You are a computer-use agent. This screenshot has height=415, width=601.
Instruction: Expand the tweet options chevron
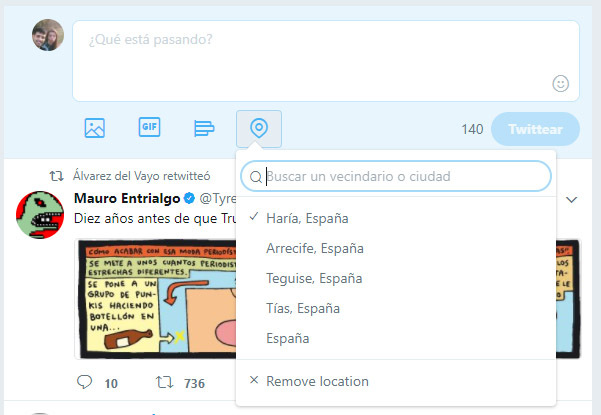[571, 200]
